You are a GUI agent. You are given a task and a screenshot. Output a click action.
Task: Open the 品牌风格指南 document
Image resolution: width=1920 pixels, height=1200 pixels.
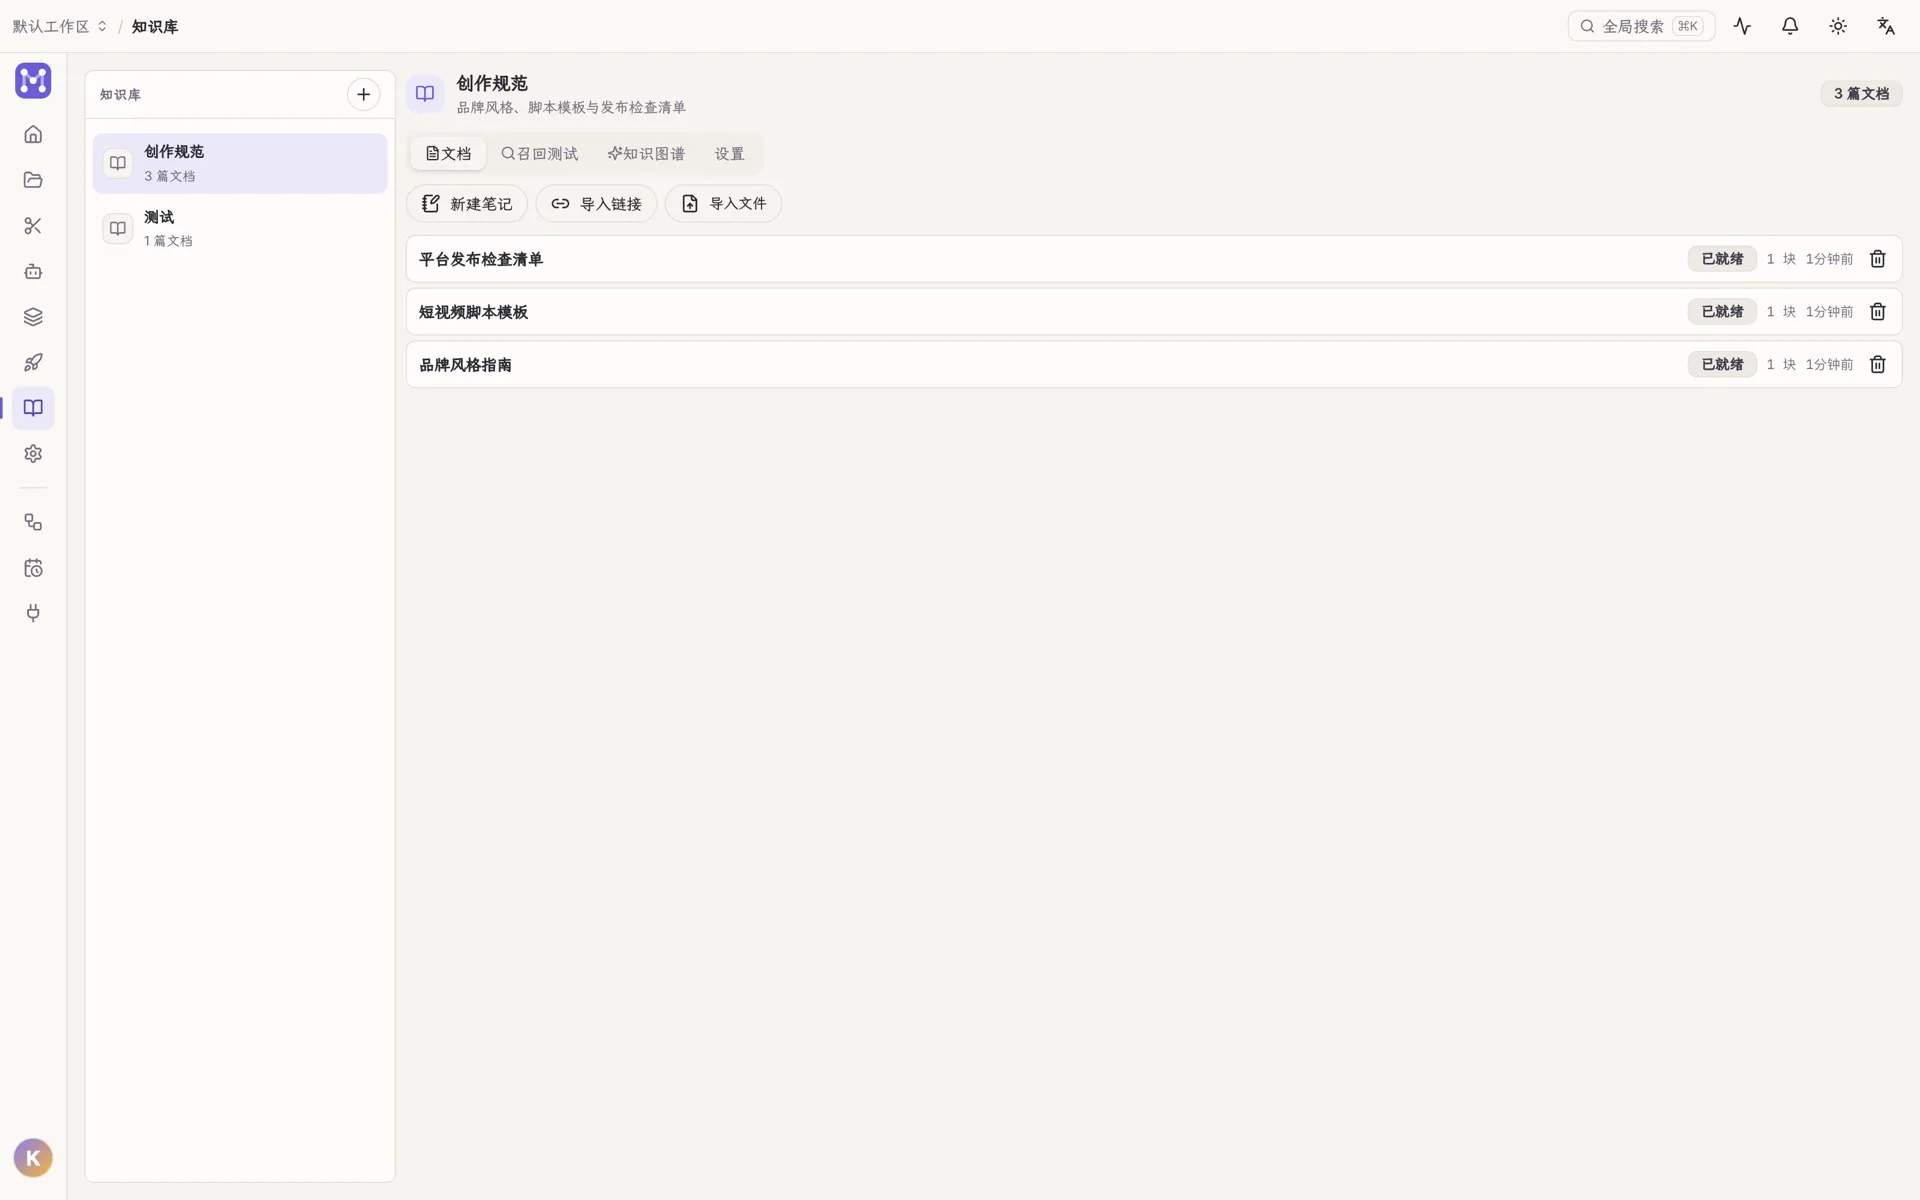coord(1154,365)
